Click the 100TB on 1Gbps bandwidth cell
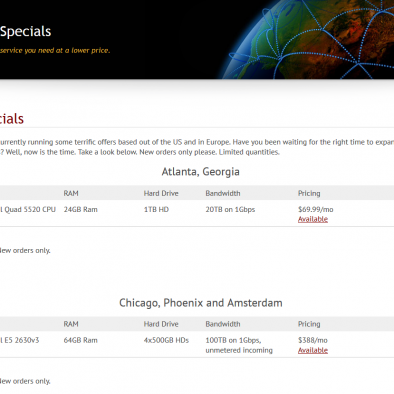394x394 pixels. point(239,345)
